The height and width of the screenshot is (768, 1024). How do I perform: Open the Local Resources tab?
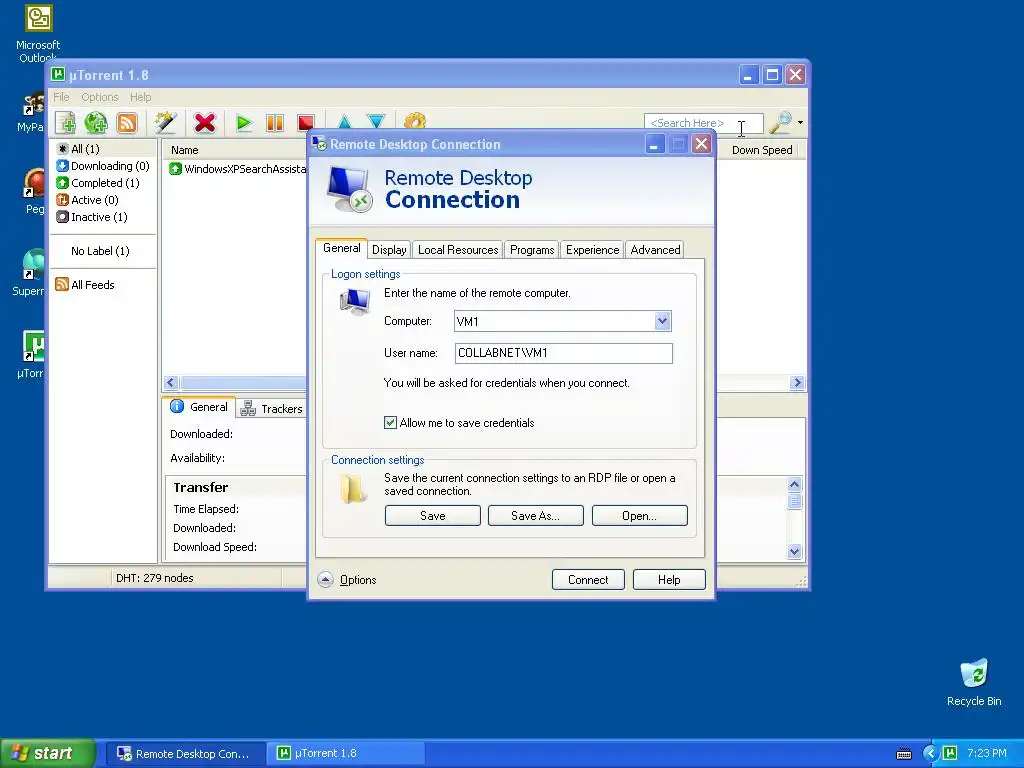pyautogui.click(x=458, y=249)
